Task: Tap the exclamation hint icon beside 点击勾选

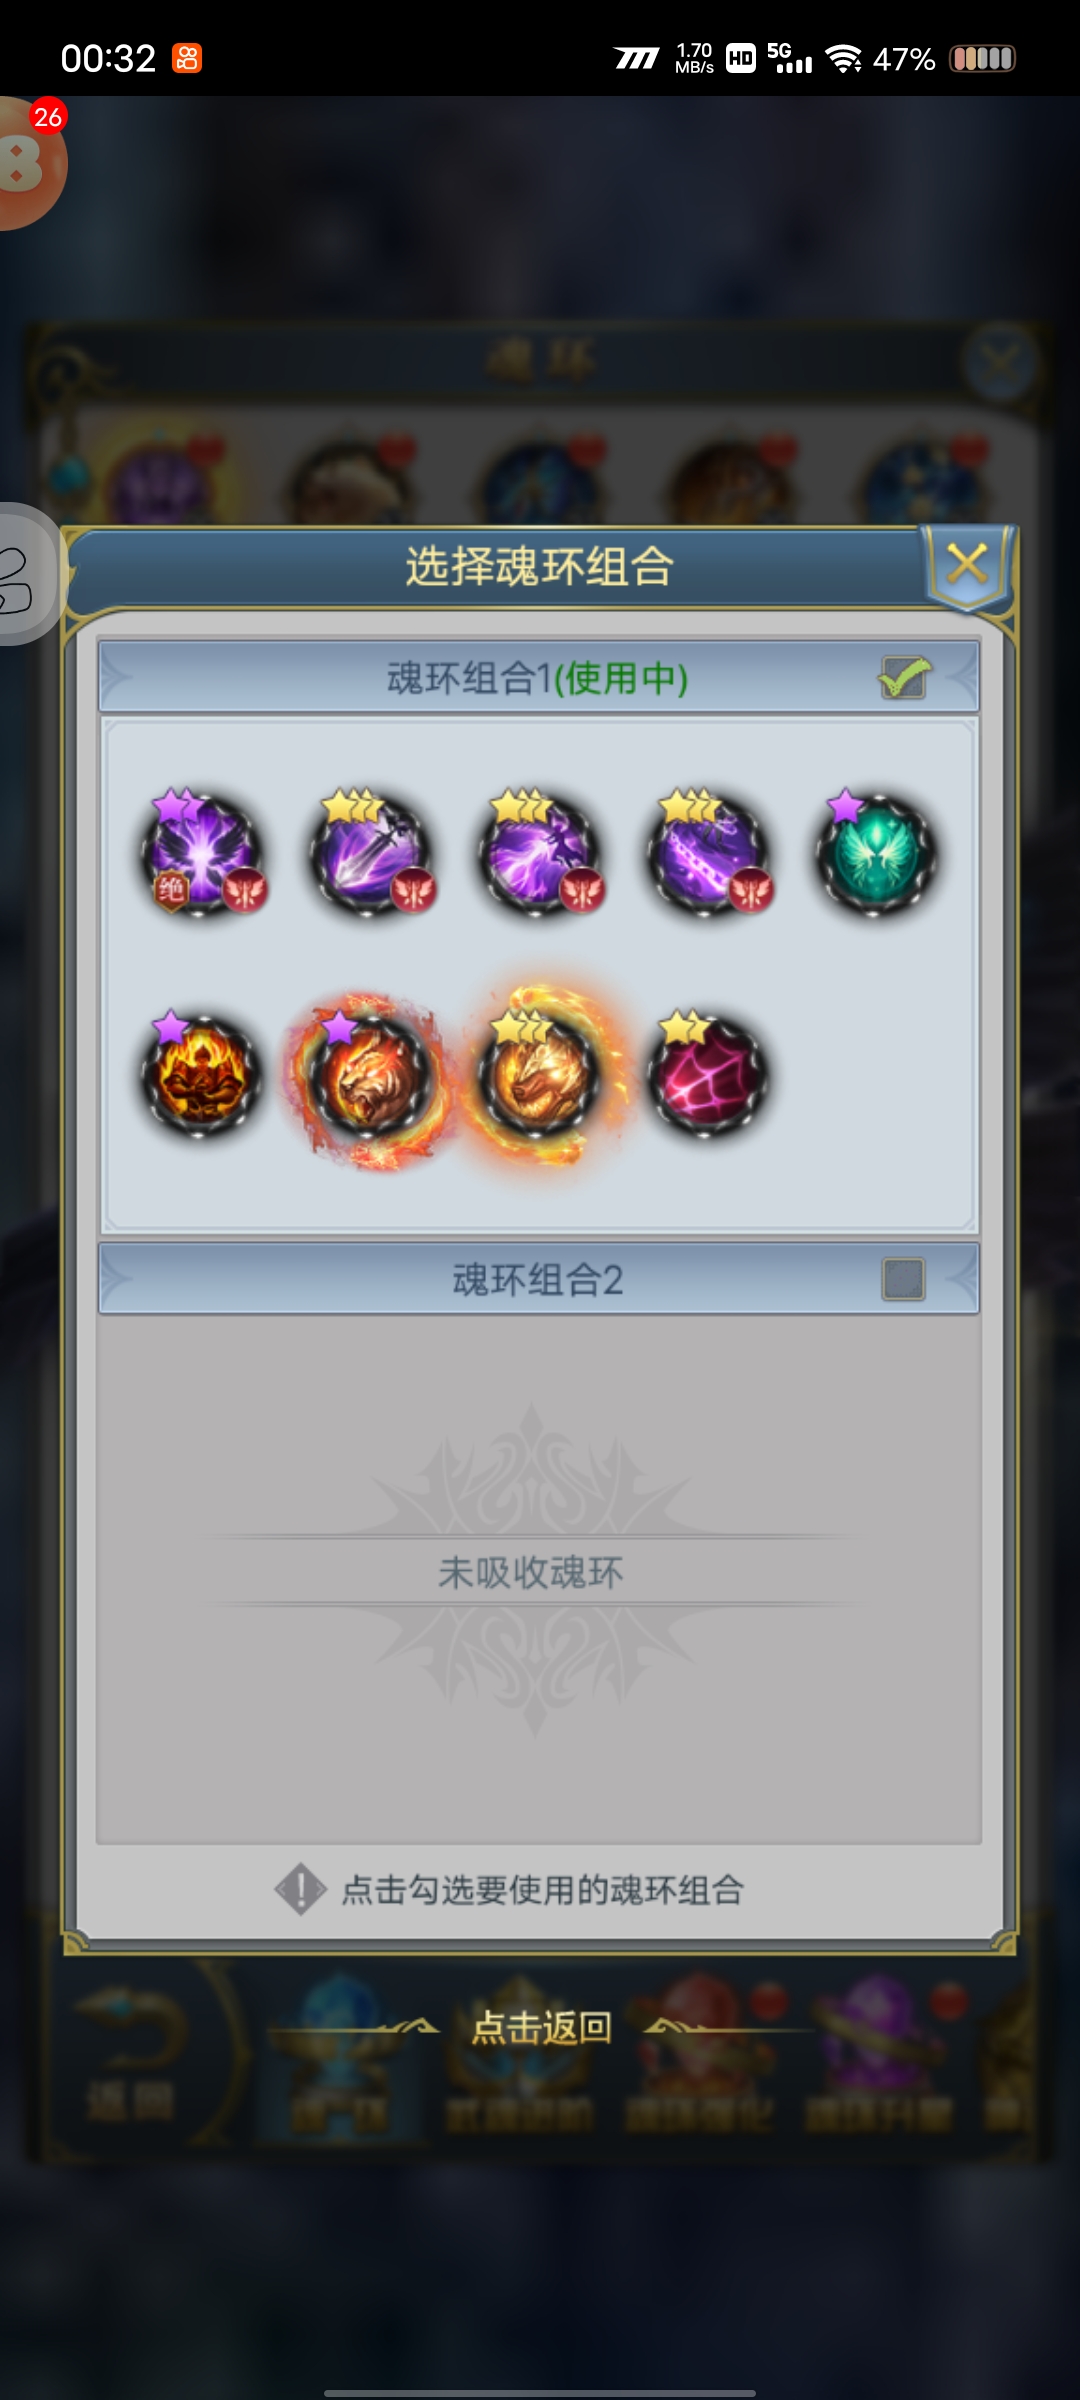Action: click(300, 1889)
